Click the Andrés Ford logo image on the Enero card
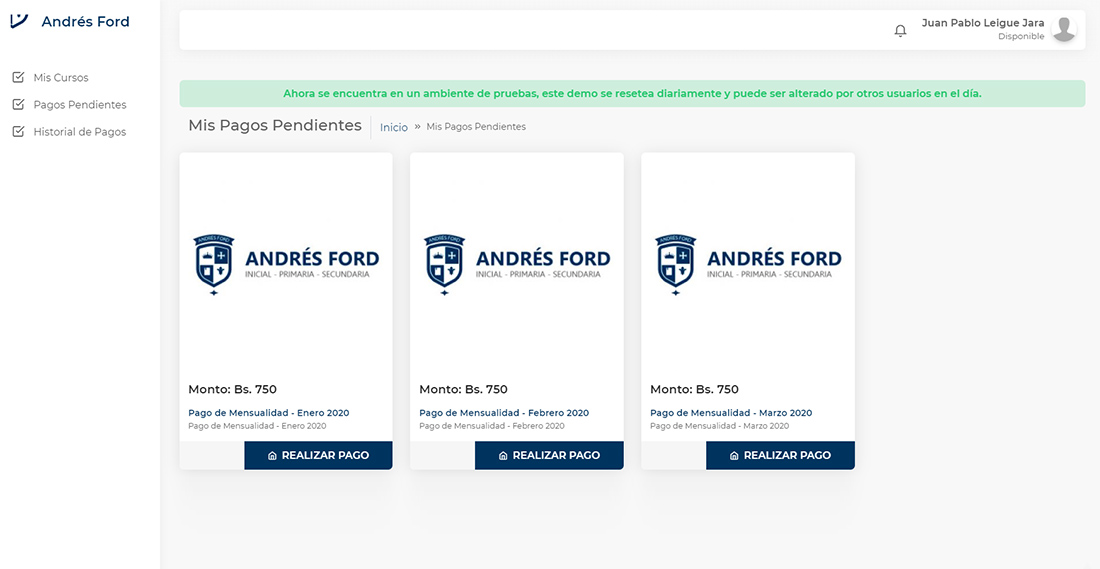The width and height of the screenshot is (1100, 569). pos(286,265)
